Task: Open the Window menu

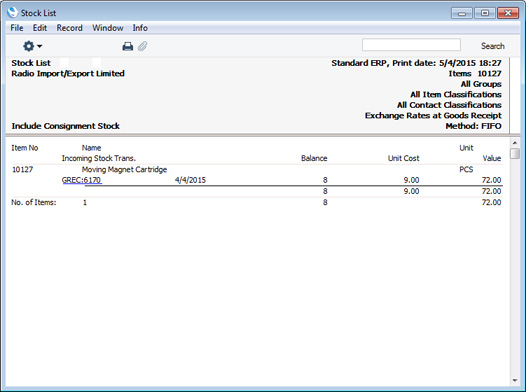Action: click(108, 28)
